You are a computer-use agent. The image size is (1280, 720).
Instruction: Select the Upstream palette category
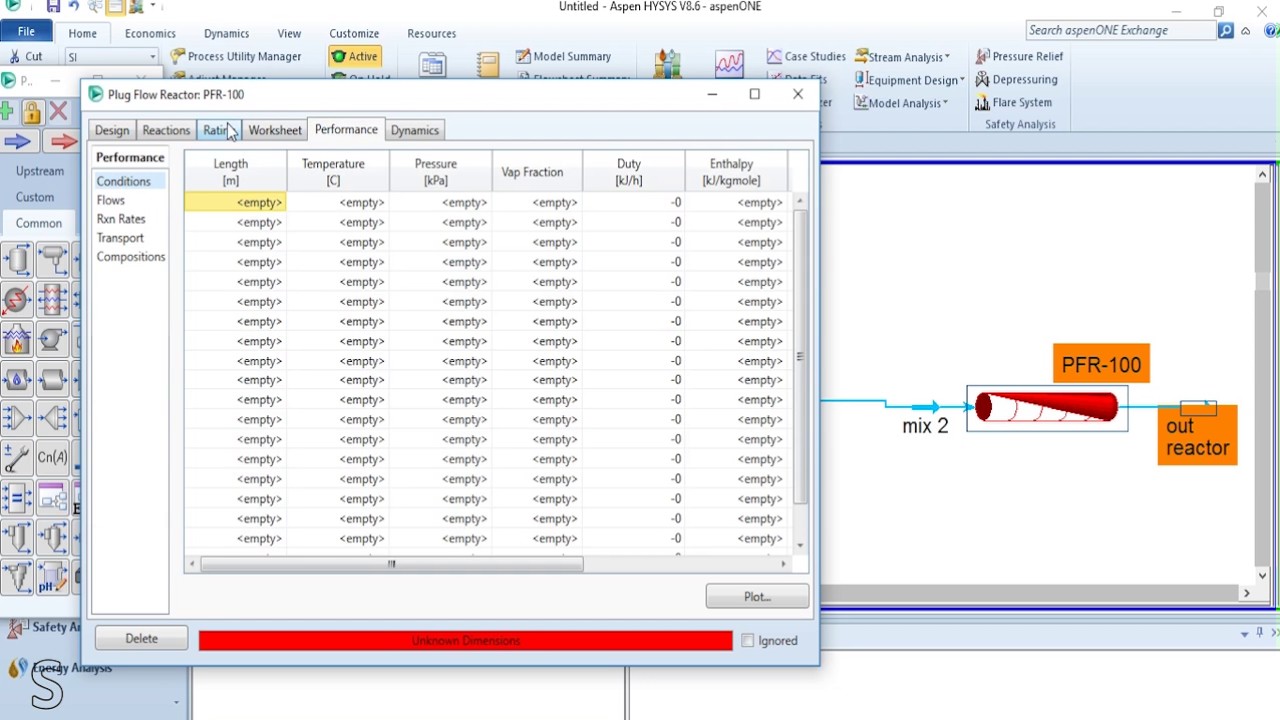coord(40,171)
